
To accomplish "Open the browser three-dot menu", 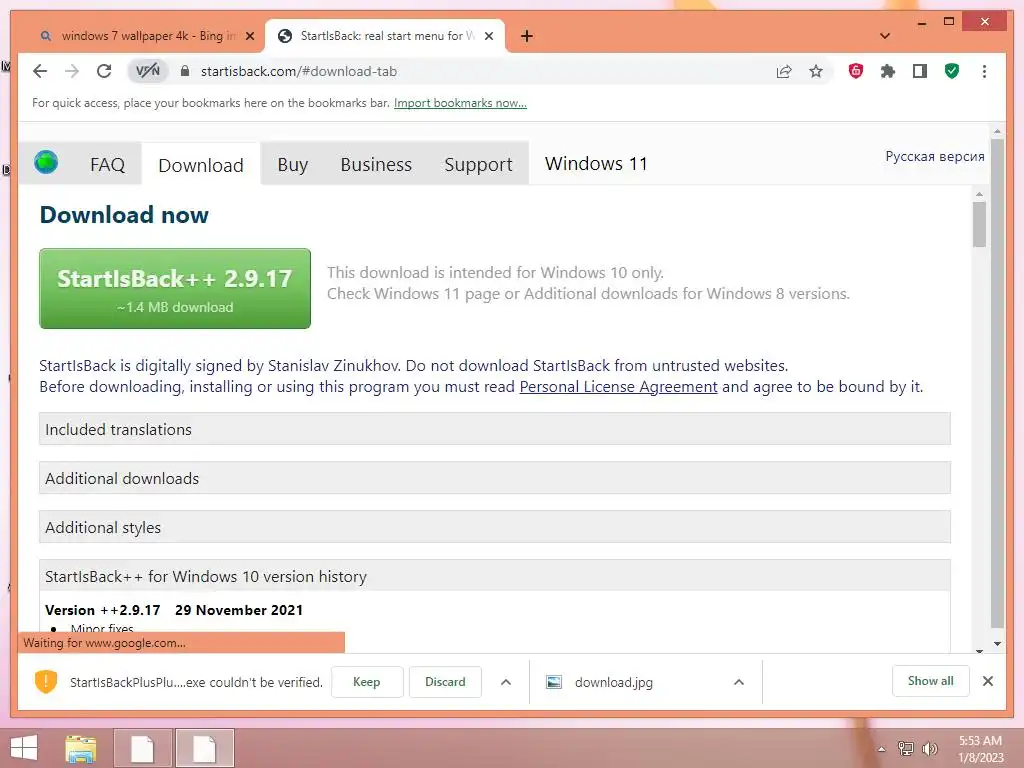I will coord(984,71).
